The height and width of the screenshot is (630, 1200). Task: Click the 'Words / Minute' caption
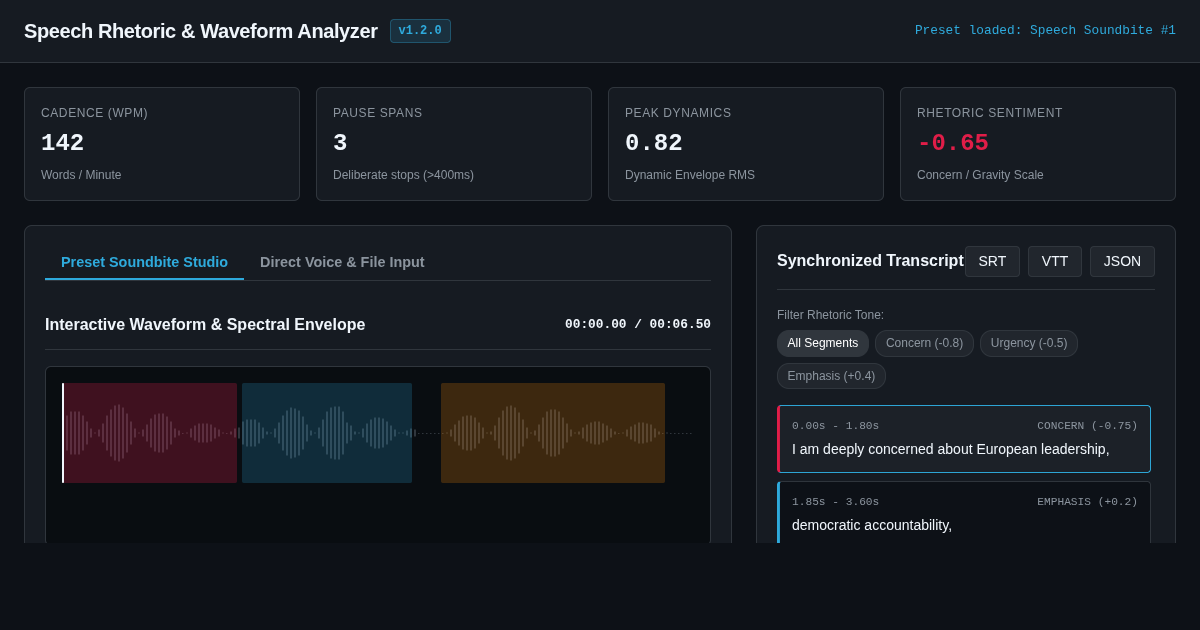pos(81,175)
